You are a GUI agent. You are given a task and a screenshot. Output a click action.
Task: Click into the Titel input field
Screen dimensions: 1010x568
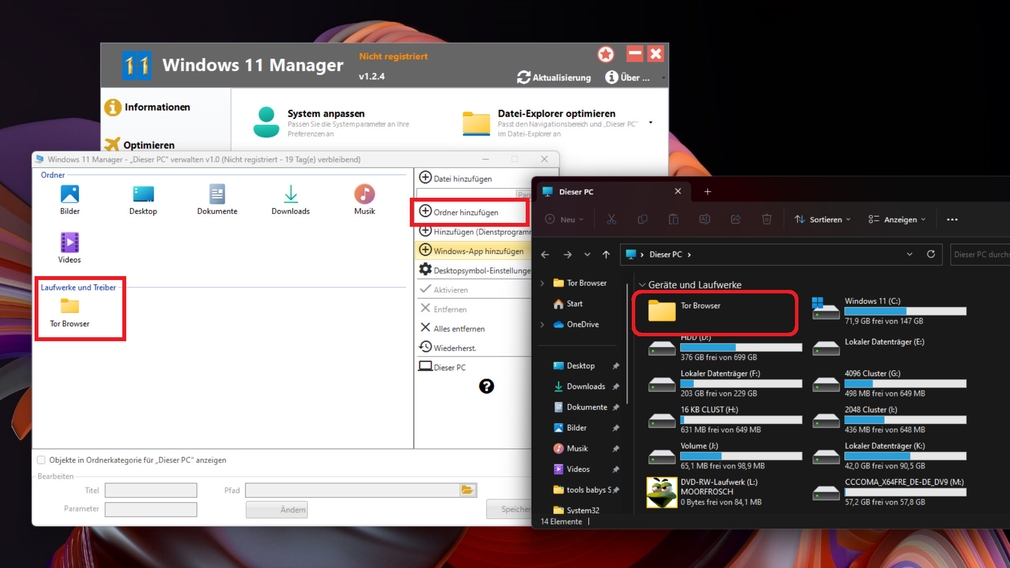click(x=150, y=490)
